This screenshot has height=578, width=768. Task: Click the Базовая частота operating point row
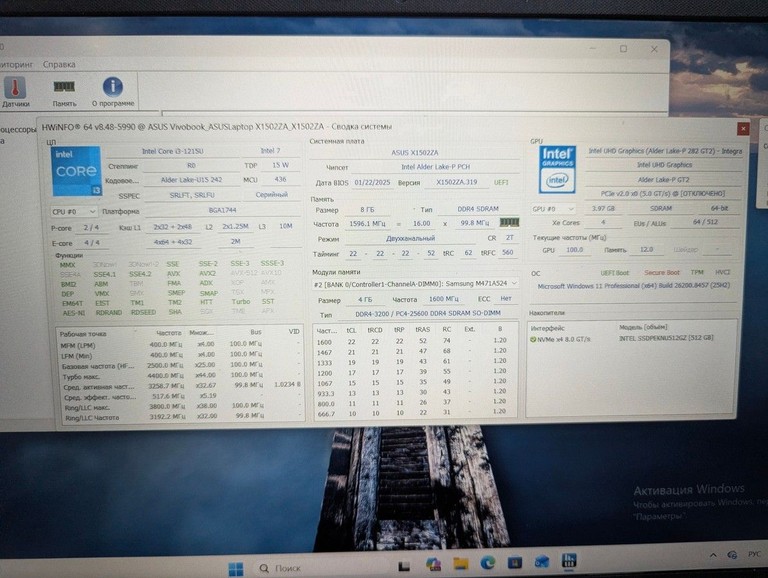coord(180,365)
